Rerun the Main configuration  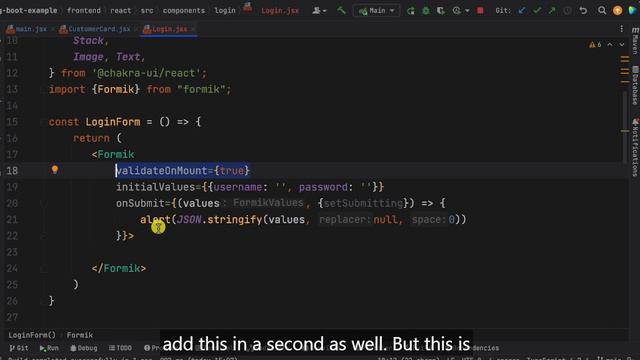411,11
